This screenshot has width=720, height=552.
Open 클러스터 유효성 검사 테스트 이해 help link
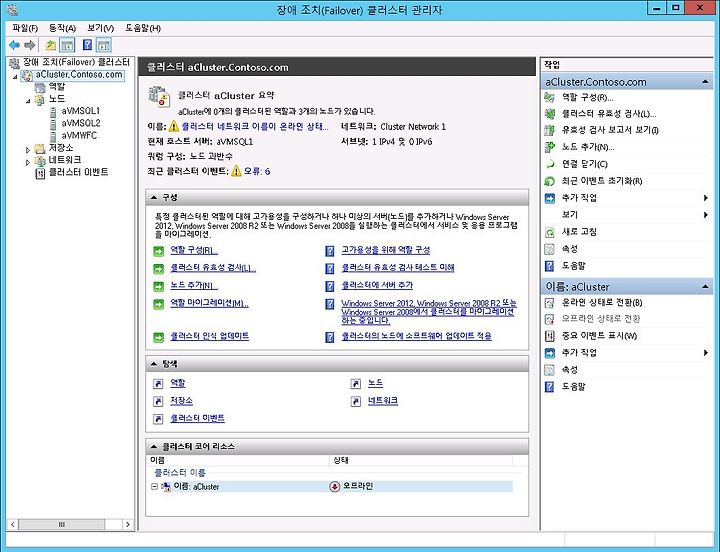coord(398,268)
